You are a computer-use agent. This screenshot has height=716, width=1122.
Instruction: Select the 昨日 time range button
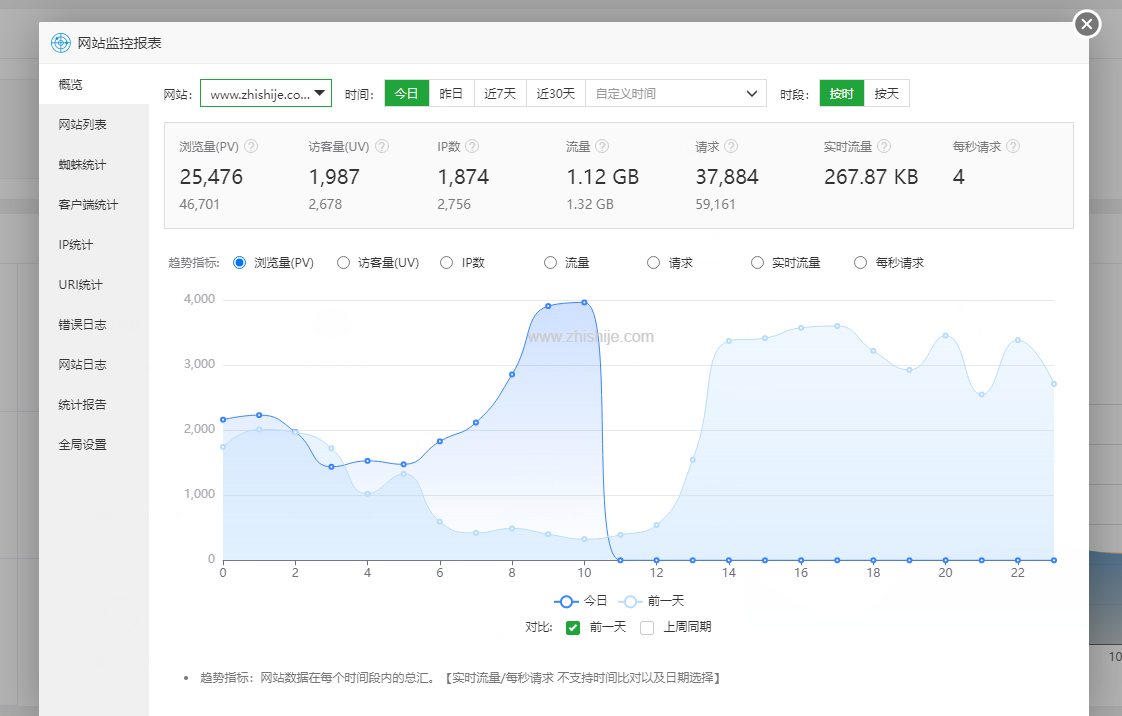point(451,93)
